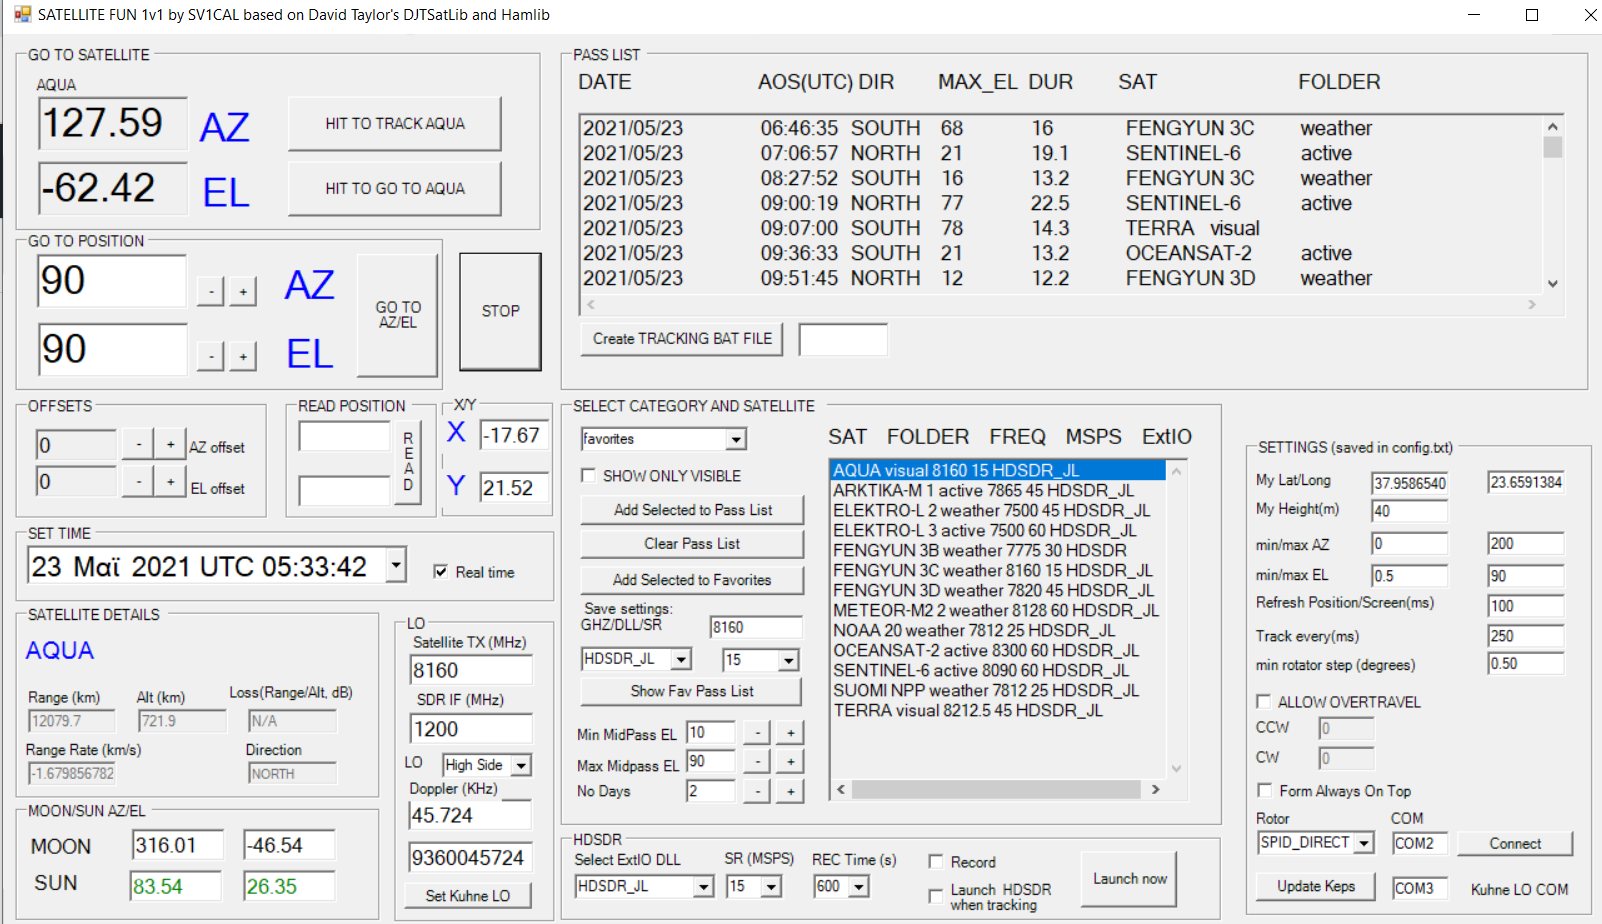The image size is (1602, 924).
Task: Click the My Height(m) input field
Action: pyautogui.click(x=1409, y=511)
